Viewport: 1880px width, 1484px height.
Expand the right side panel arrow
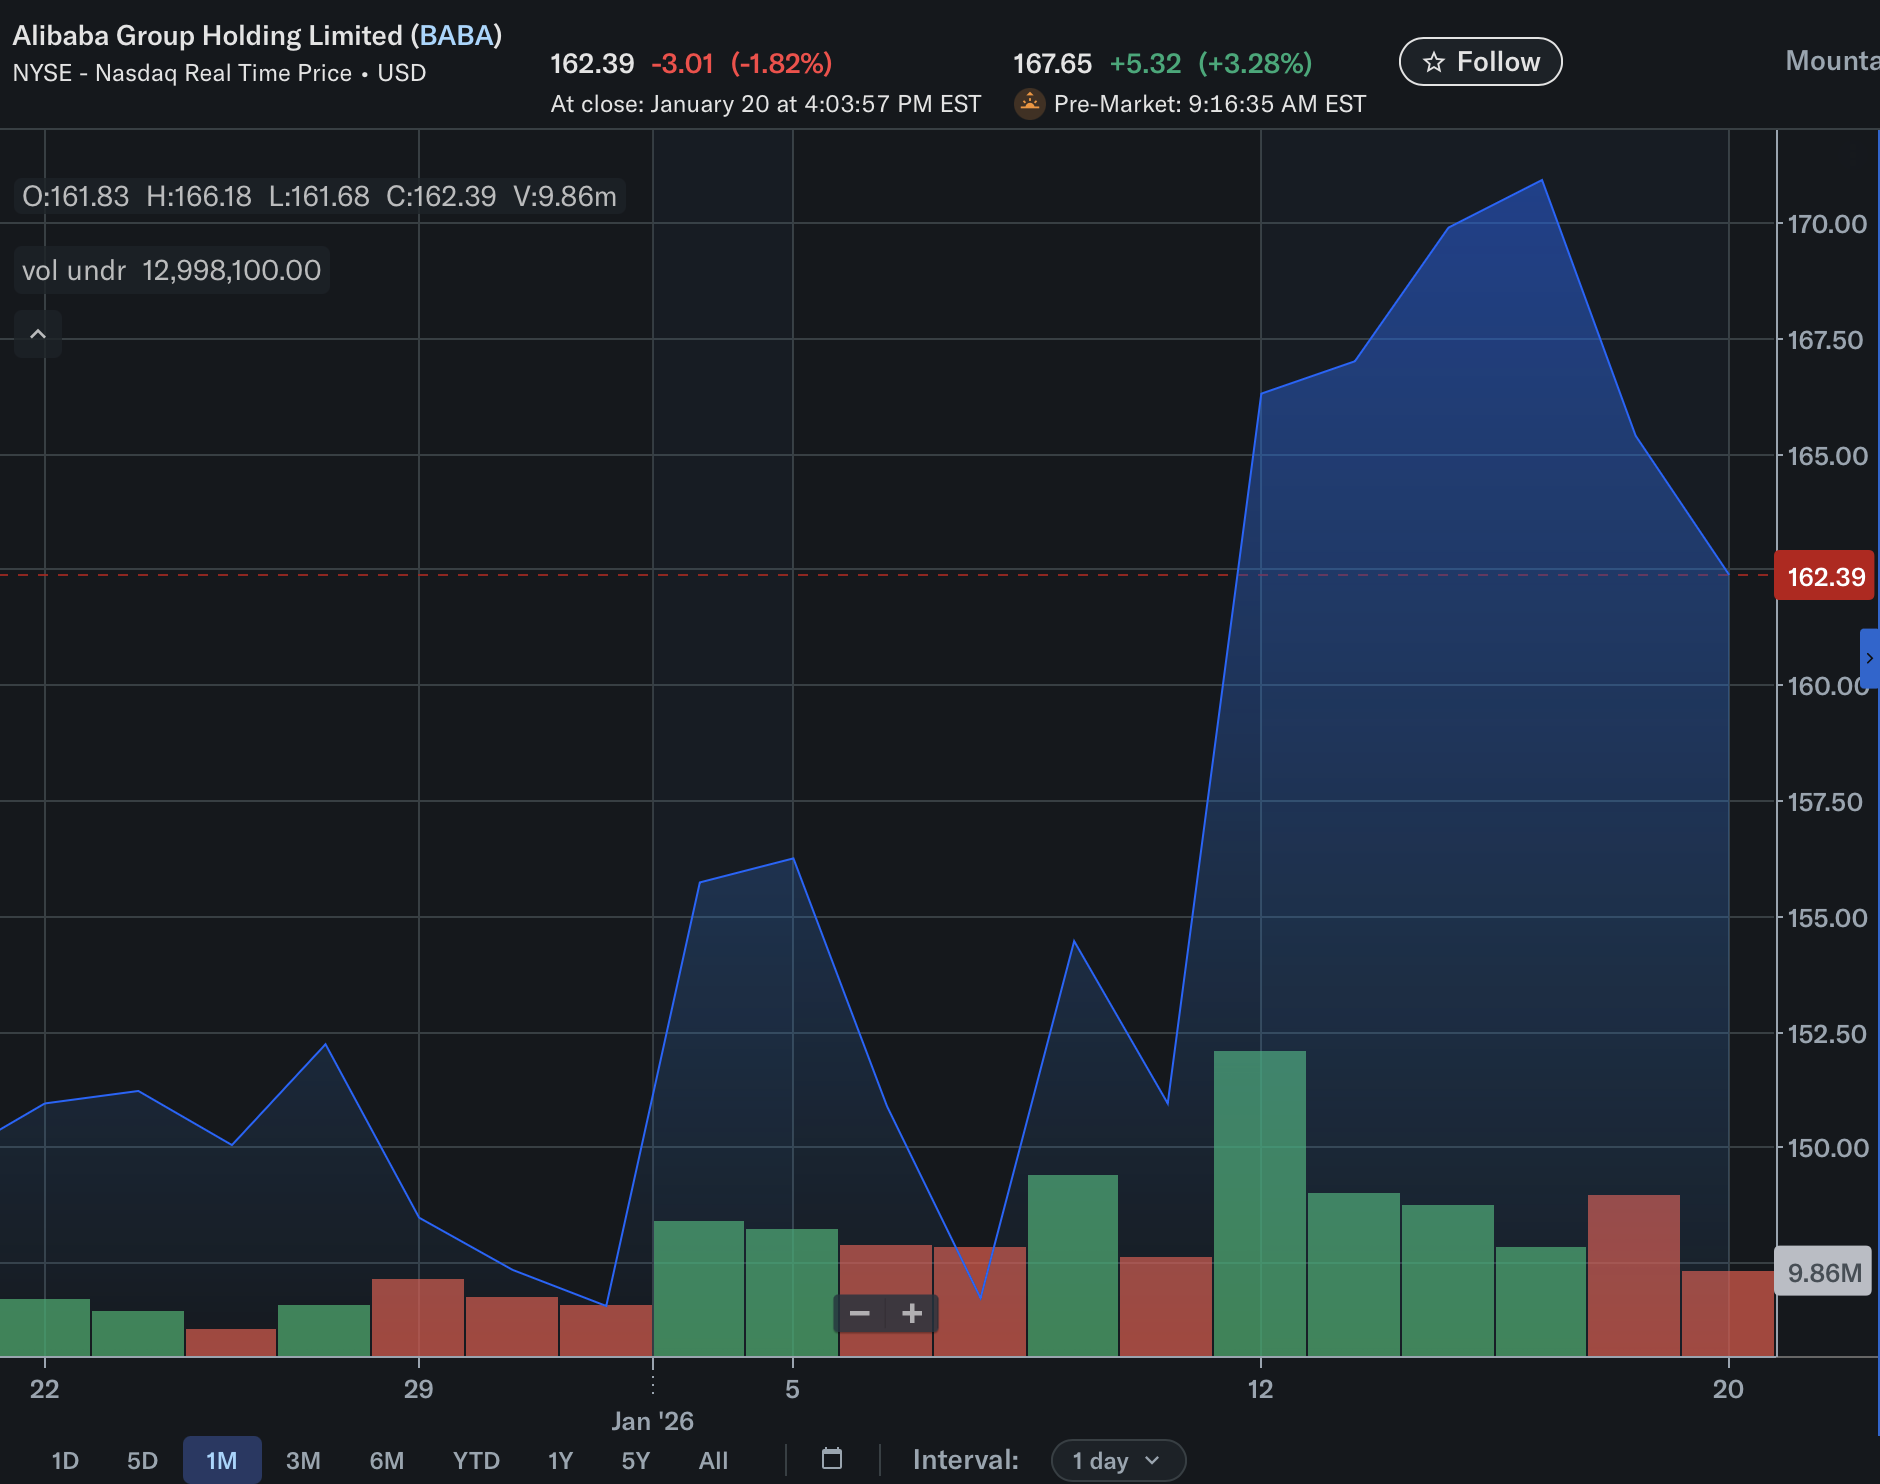click(1868, 658)
